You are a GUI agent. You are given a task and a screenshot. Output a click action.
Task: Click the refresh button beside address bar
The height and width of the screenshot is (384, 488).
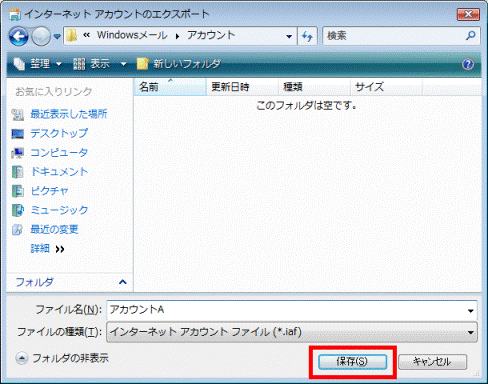[307, 36]
